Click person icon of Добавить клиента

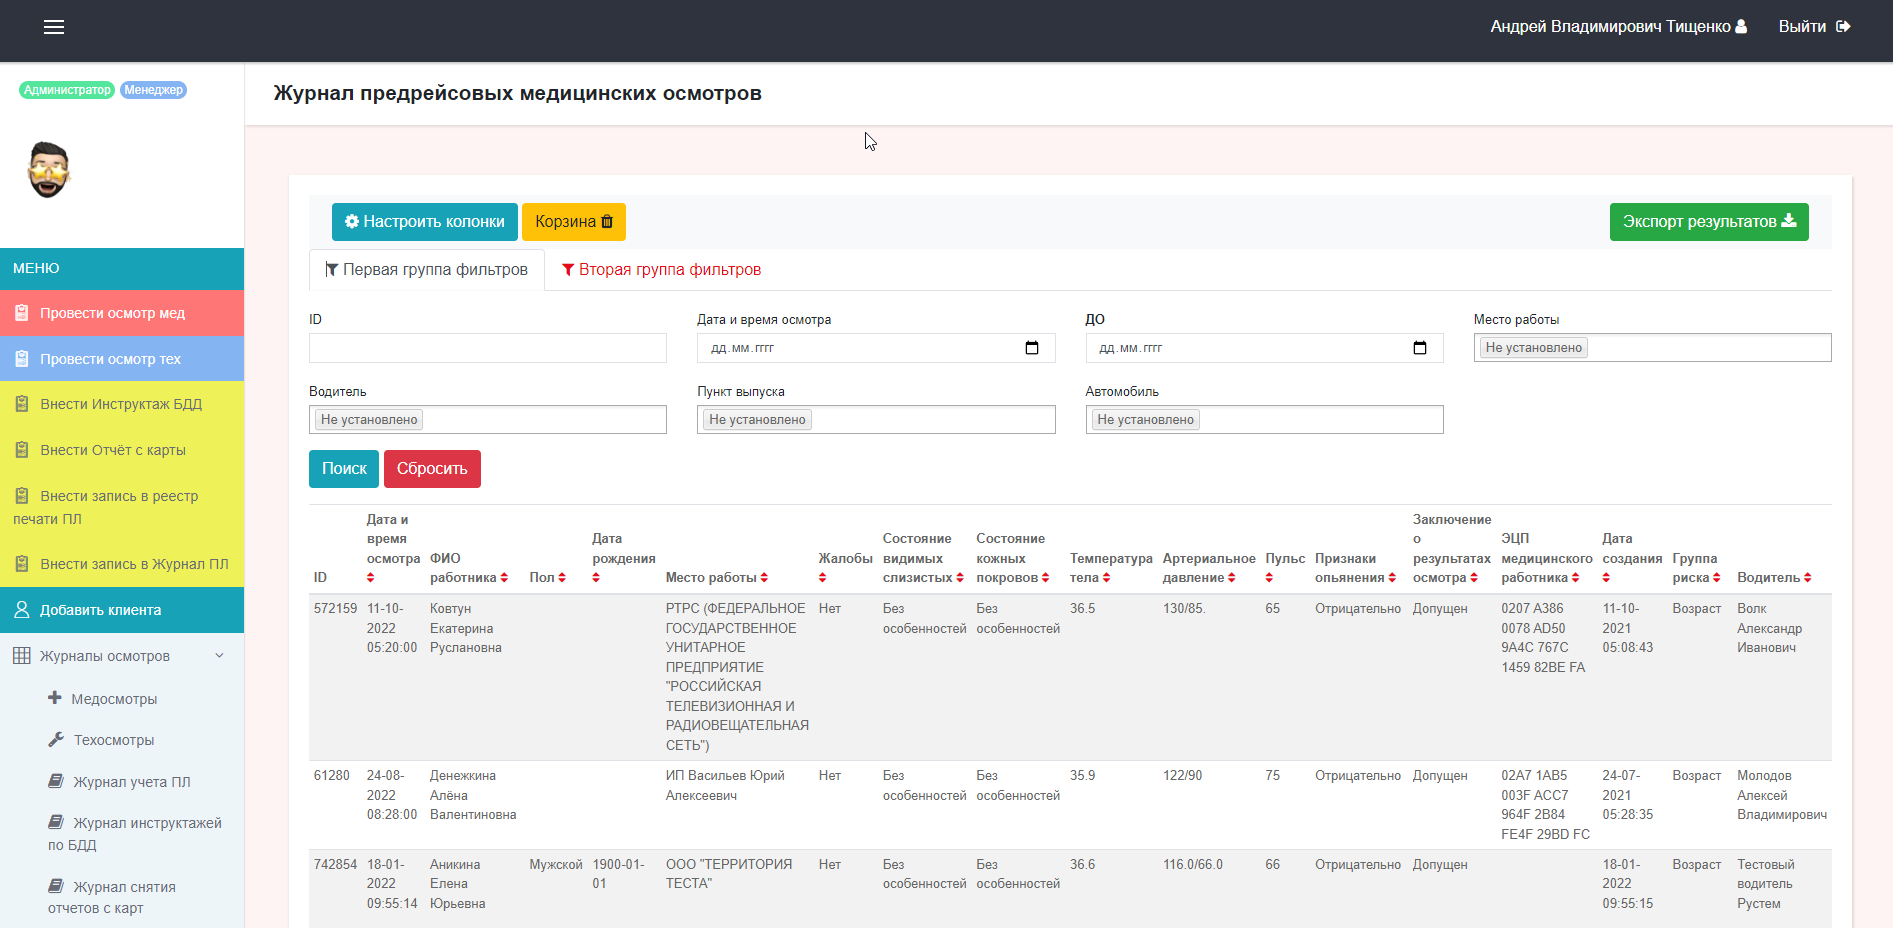click(x=22, y=610)
